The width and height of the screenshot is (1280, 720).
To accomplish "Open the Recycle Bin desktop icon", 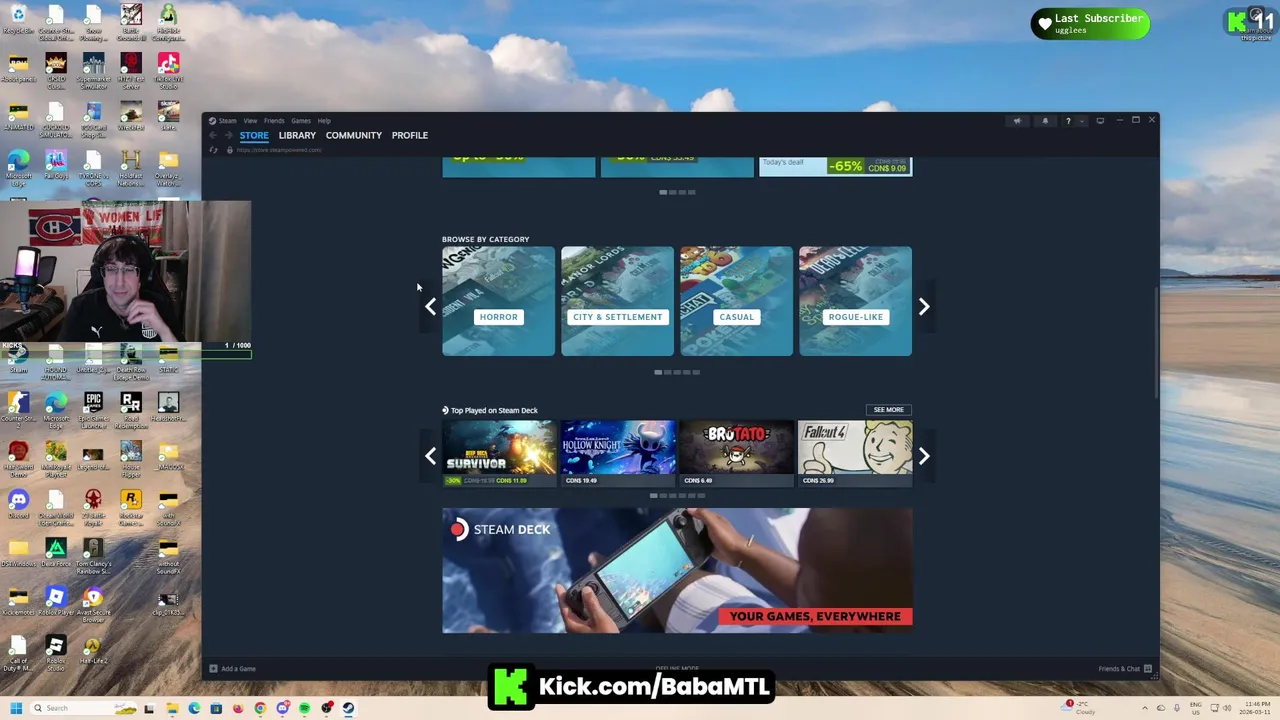I will coord(18,18).
